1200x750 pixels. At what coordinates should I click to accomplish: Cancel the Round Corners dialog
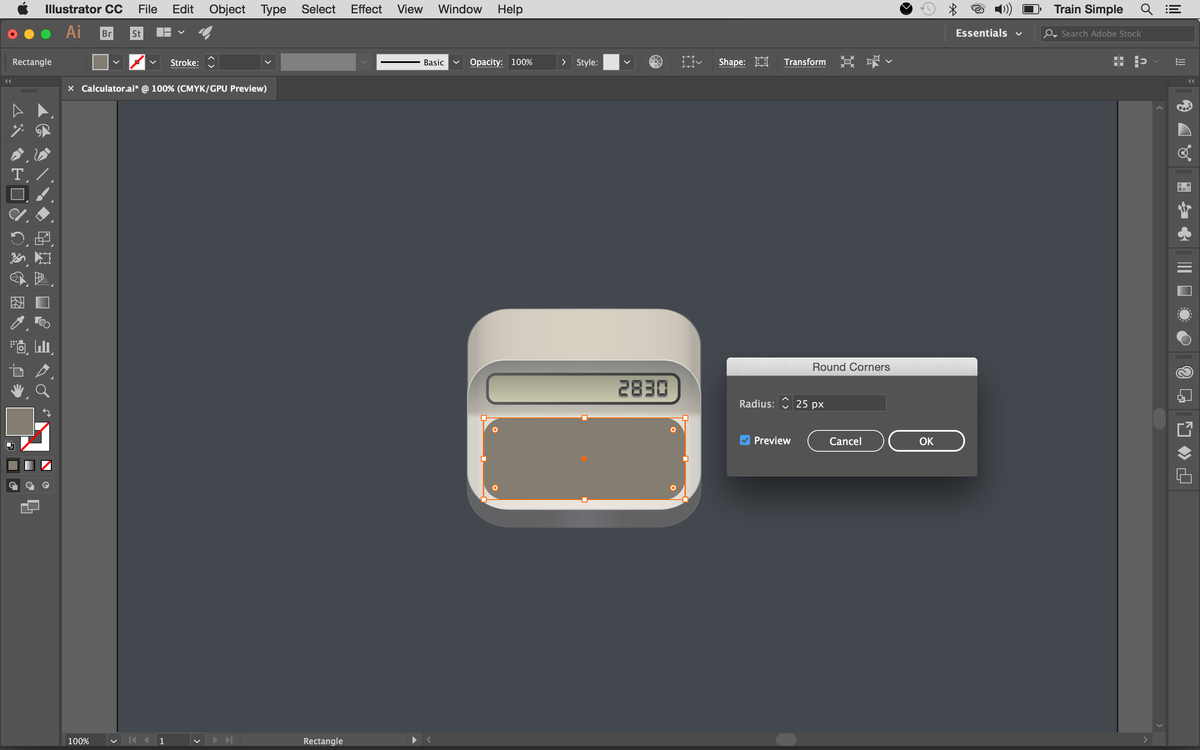pos(845,440)
